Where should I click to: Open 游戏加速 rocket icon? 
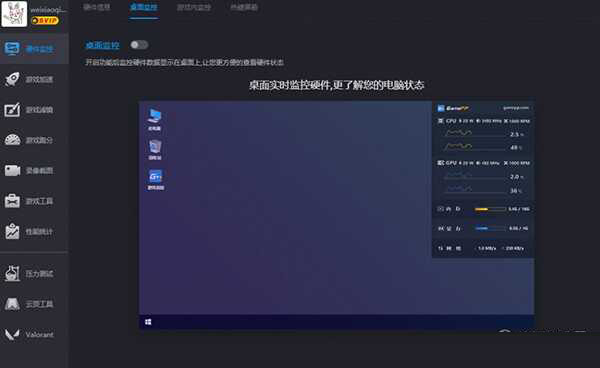tap(12, 79)
